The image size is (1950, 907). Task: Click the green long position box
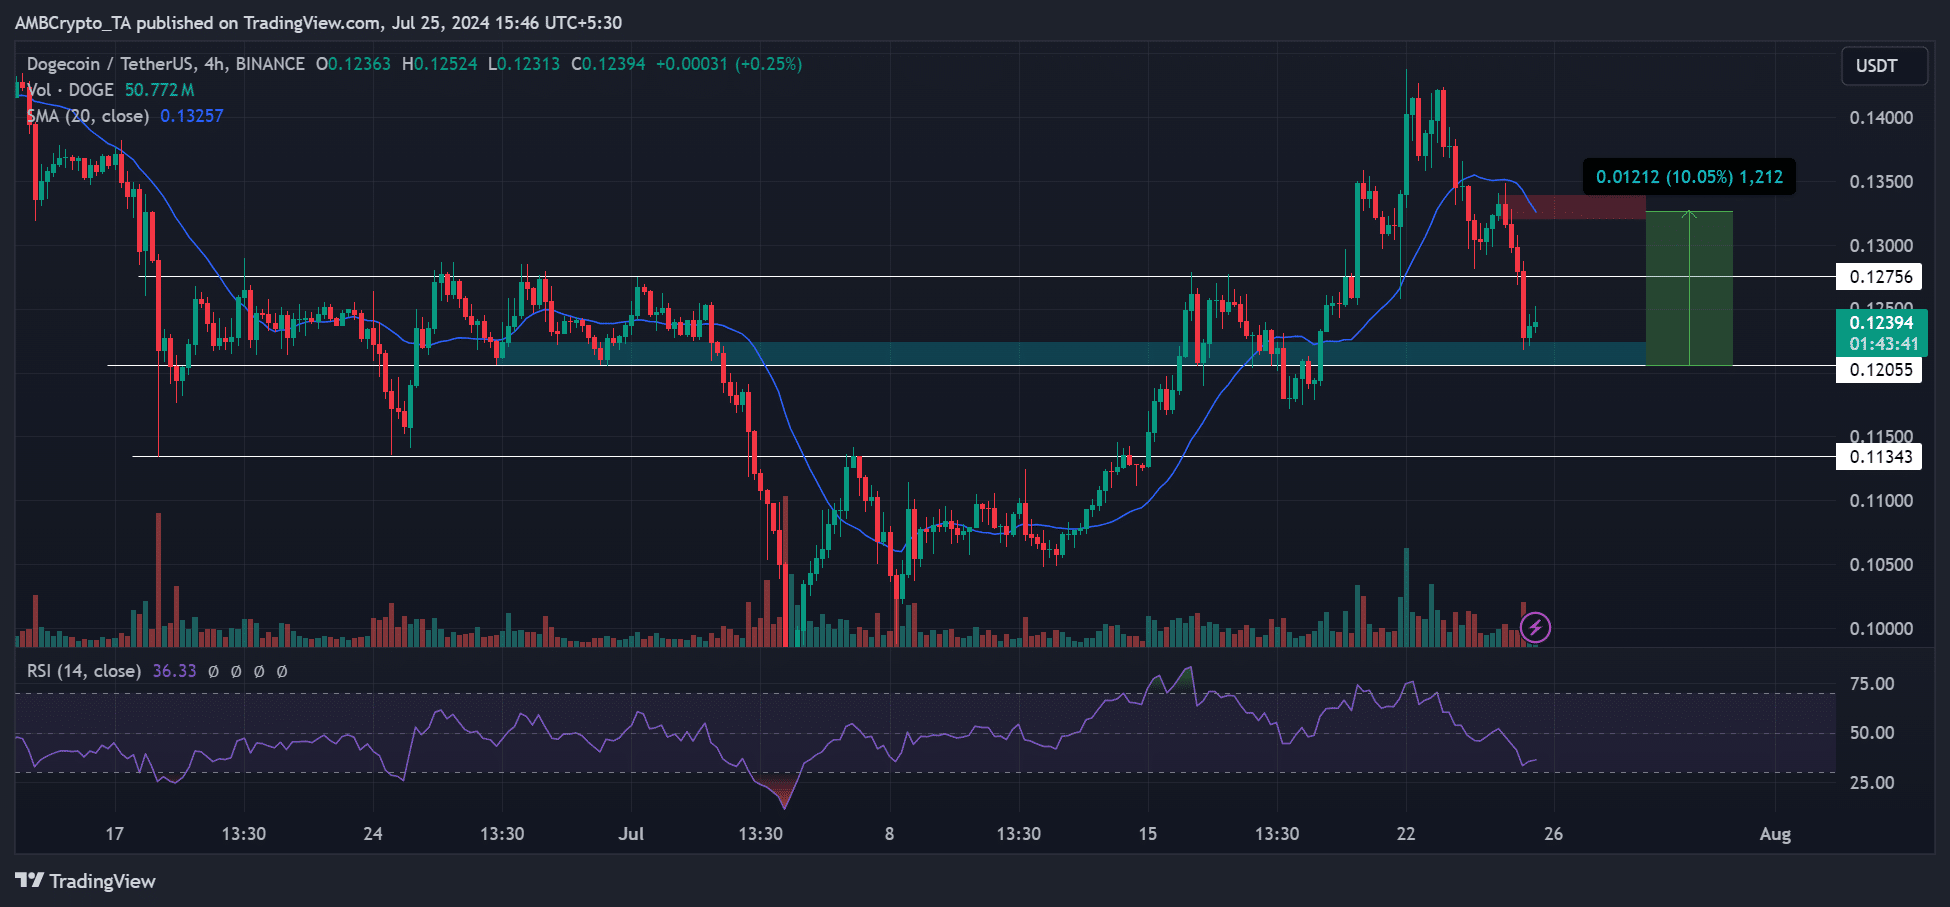click(x=1689, y=289)
